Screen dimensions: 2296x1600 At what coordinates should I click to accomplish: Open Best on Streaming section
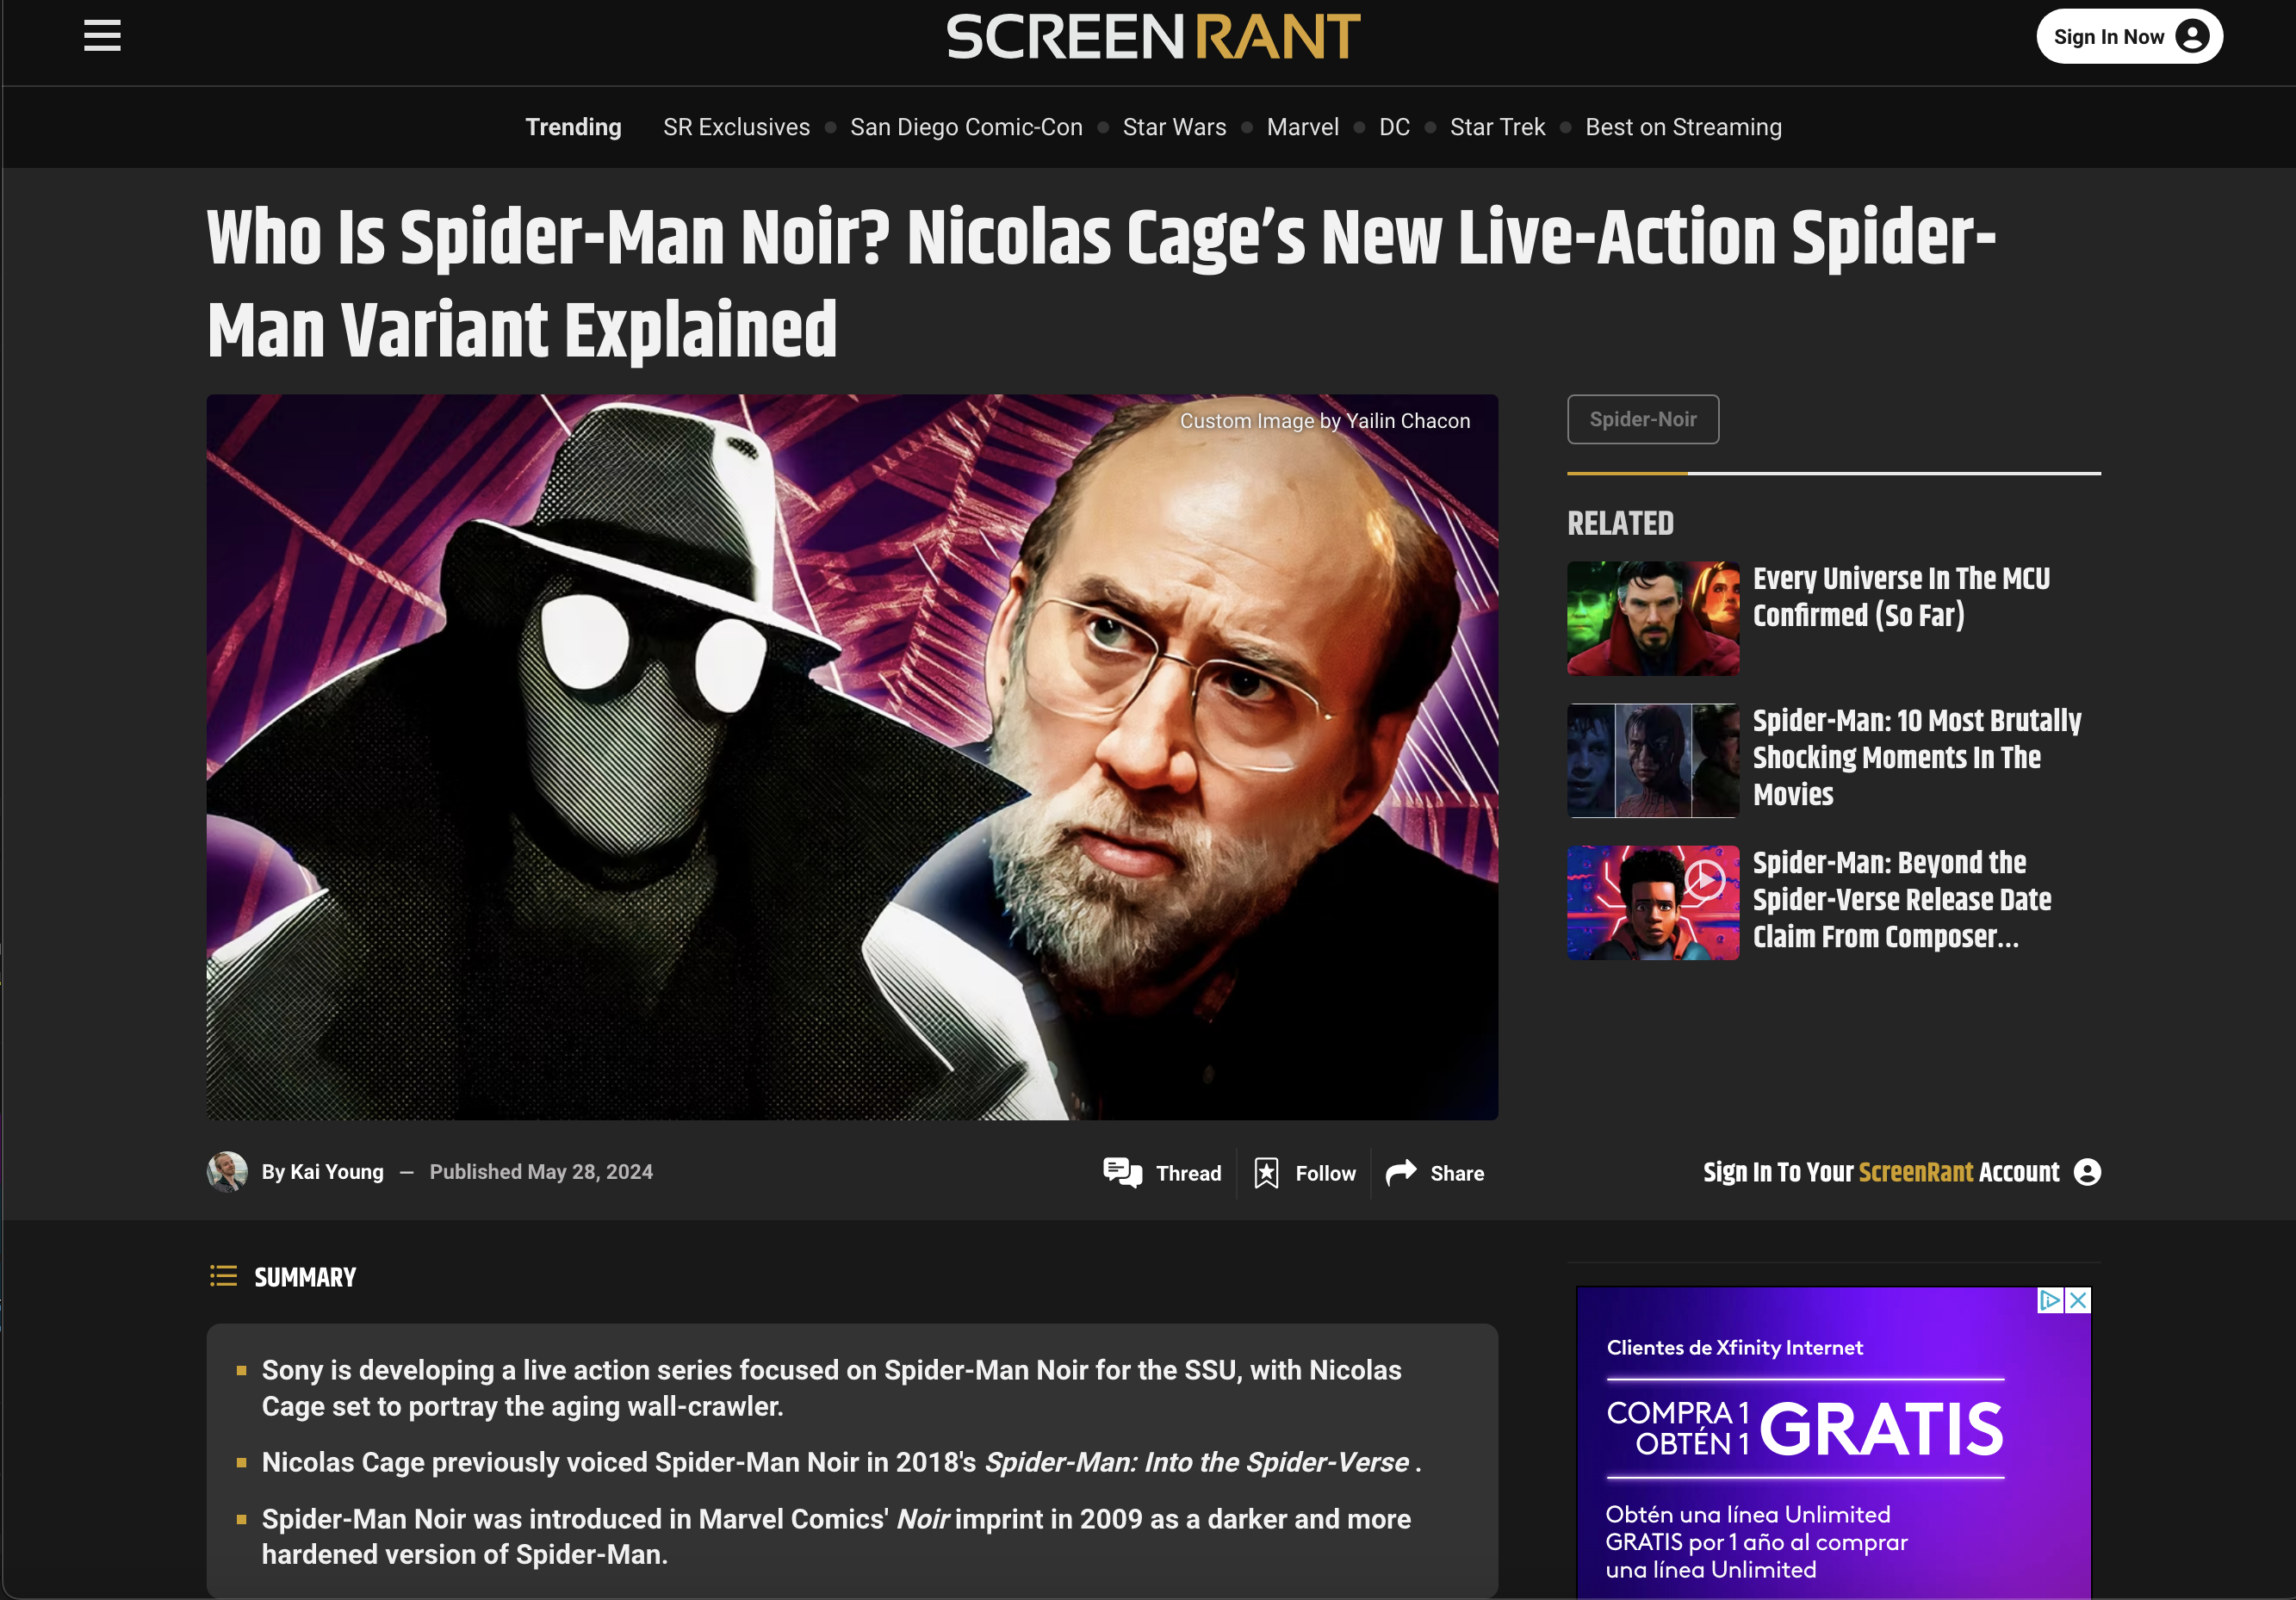coord(1683,127)
